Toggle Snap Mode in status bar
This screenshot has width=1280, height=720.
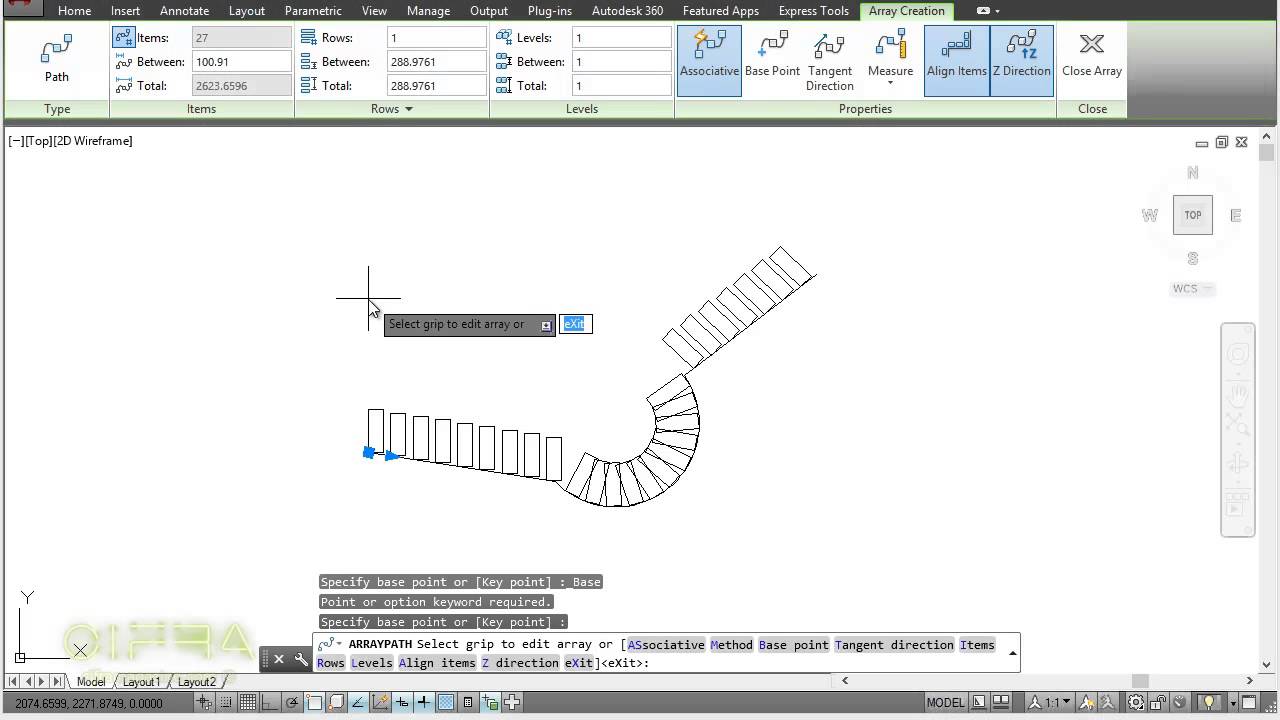point(226,702)
